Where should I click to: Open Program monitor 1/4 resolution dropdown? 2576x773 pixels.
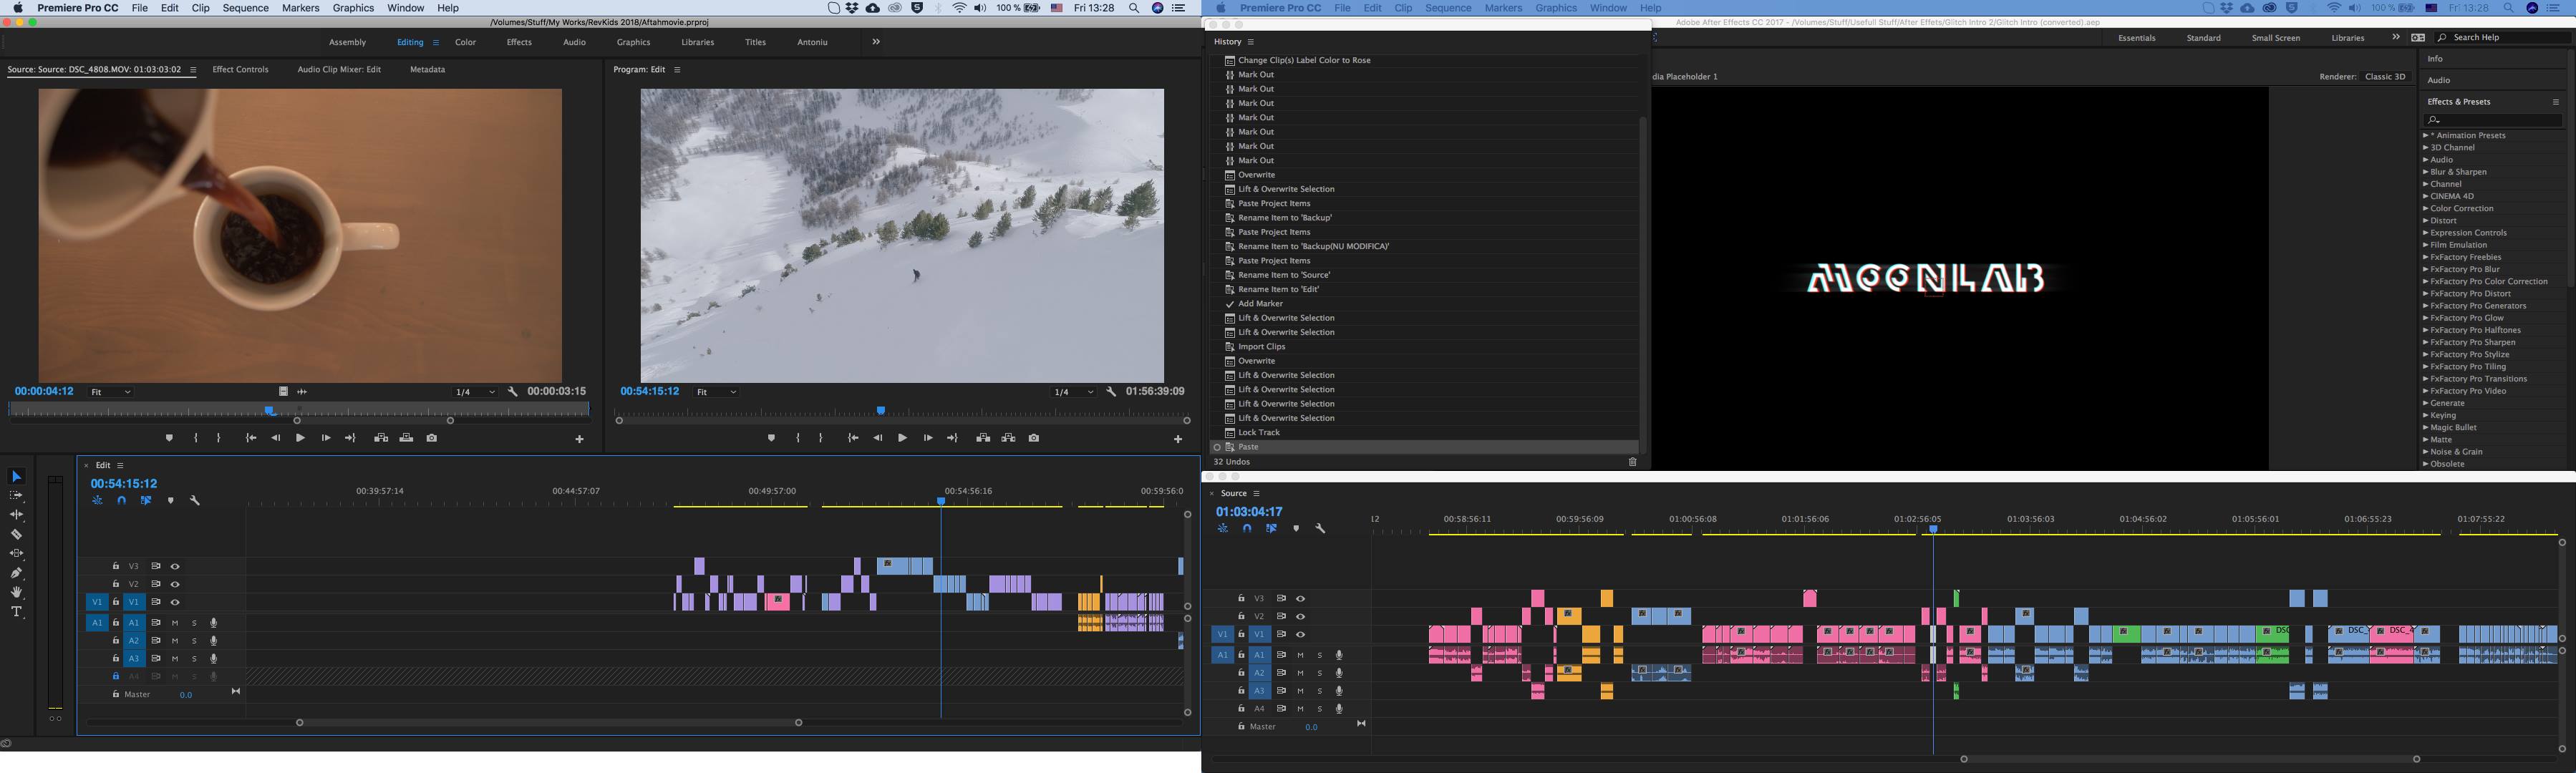(x=1074, y=392)
